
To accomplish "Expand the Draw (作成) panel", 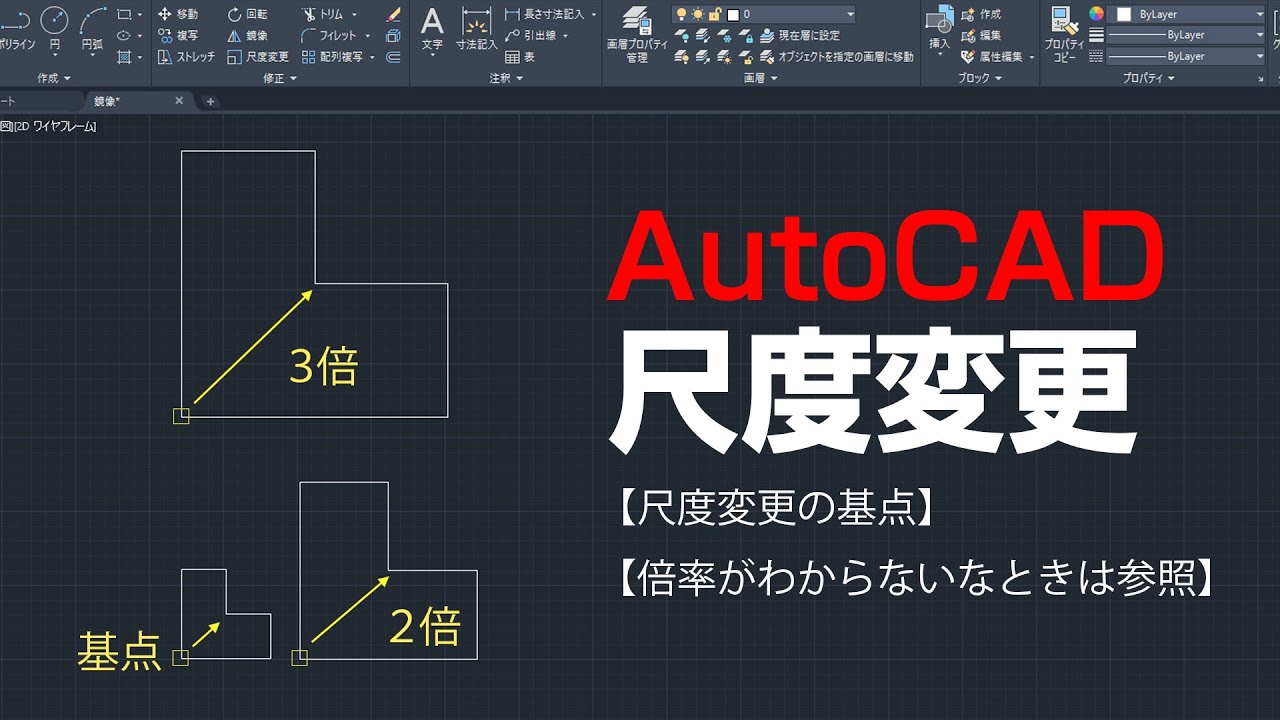I will (x=54, y=78).
